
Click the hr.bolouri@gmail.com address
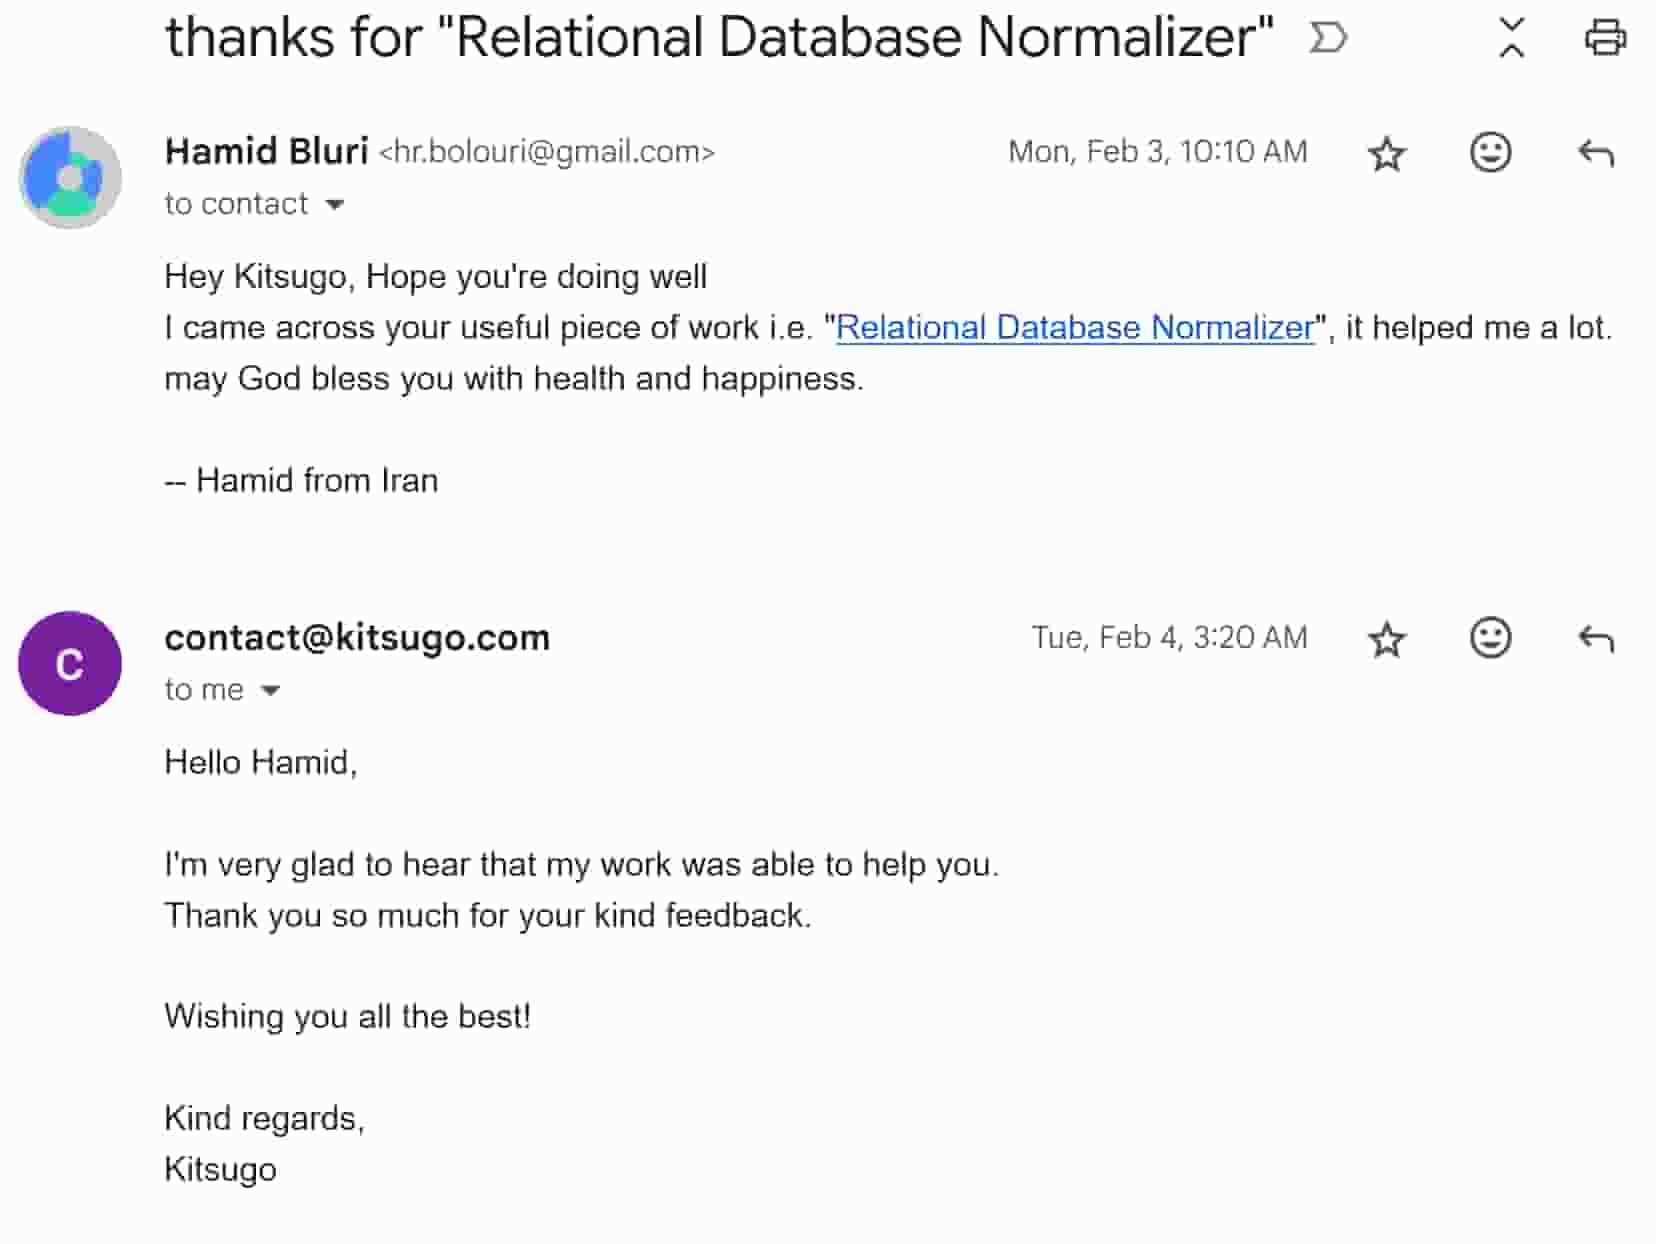[x=546, y=152]
